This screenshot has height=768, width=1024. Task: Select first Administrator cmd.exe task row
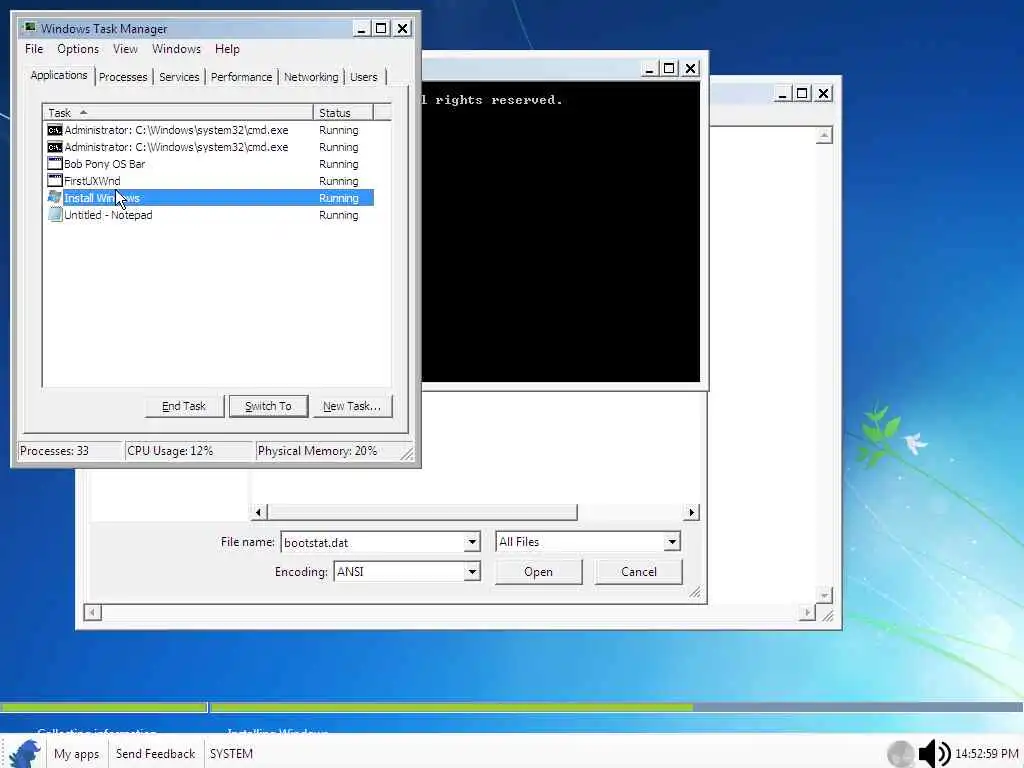pos(208,130)
